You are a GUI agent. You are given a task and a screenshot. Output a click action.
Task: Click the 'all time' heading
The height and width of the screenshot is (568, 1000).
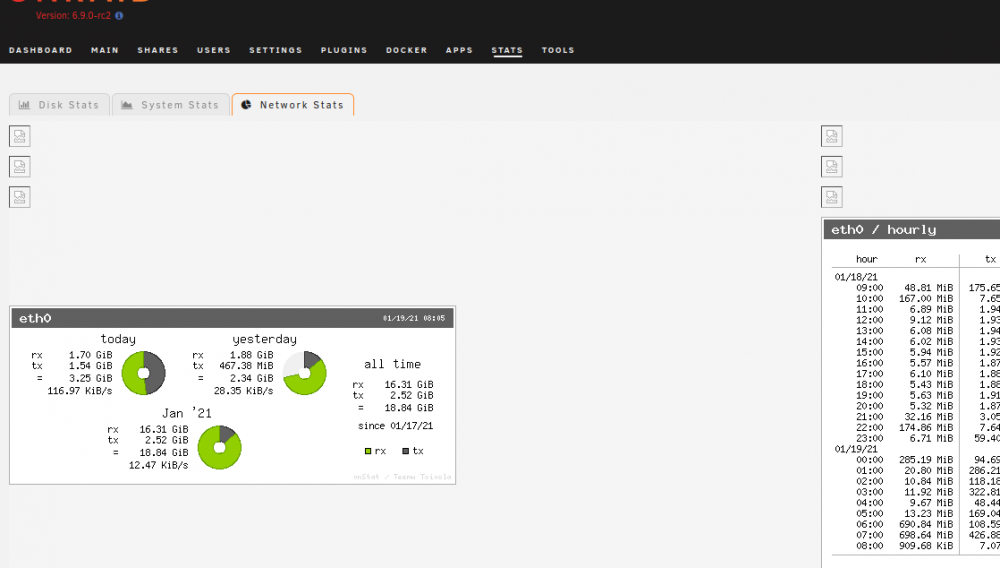click(x=392, y=364)
